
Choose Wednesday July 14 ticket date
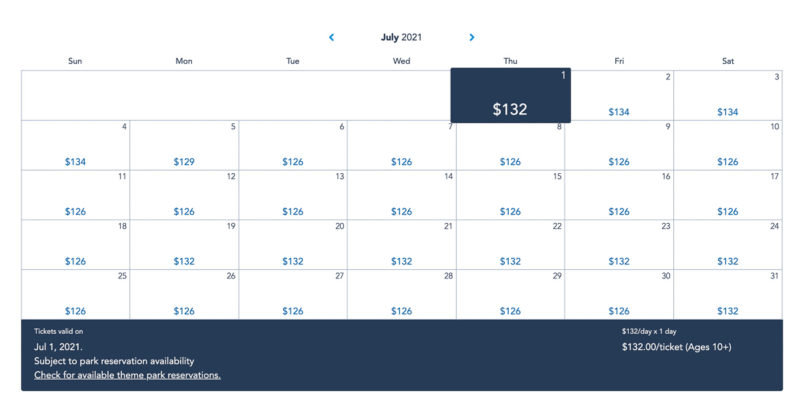click(402, 195)
